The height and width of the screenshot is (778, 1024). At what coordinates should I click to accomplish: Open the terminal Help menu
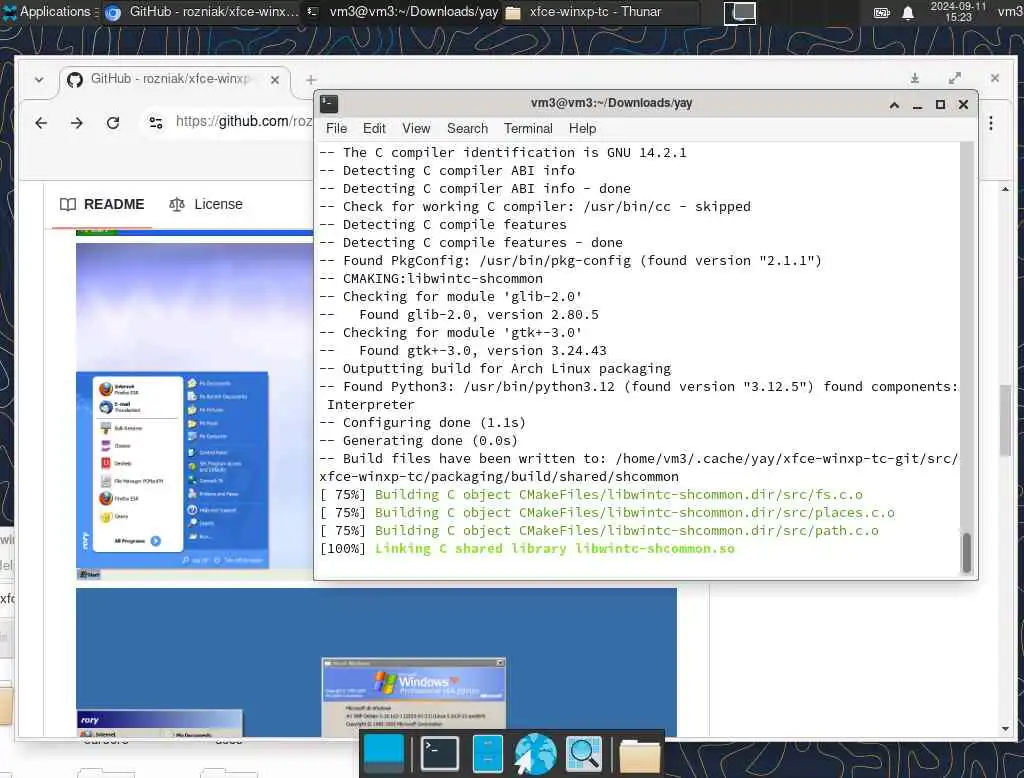[583, 129]
